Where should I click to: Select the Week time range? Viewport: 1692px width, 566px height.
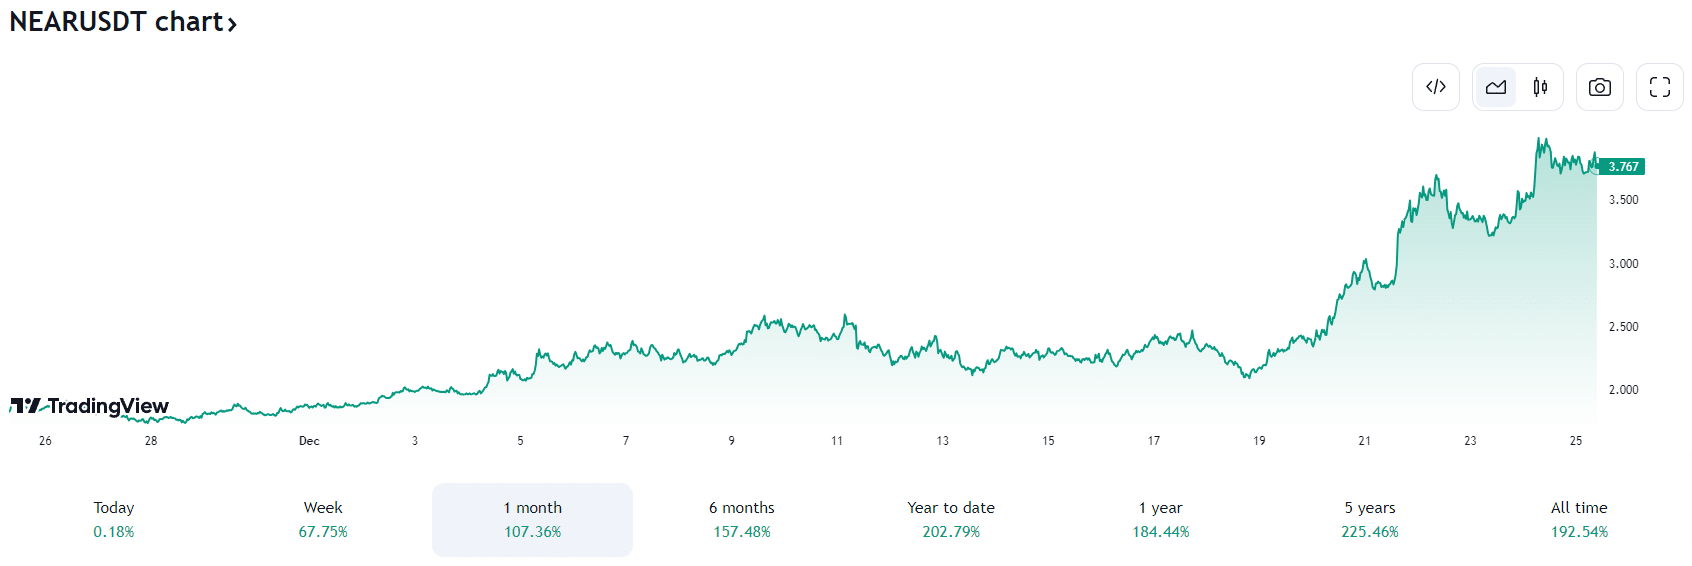point(323,520)
